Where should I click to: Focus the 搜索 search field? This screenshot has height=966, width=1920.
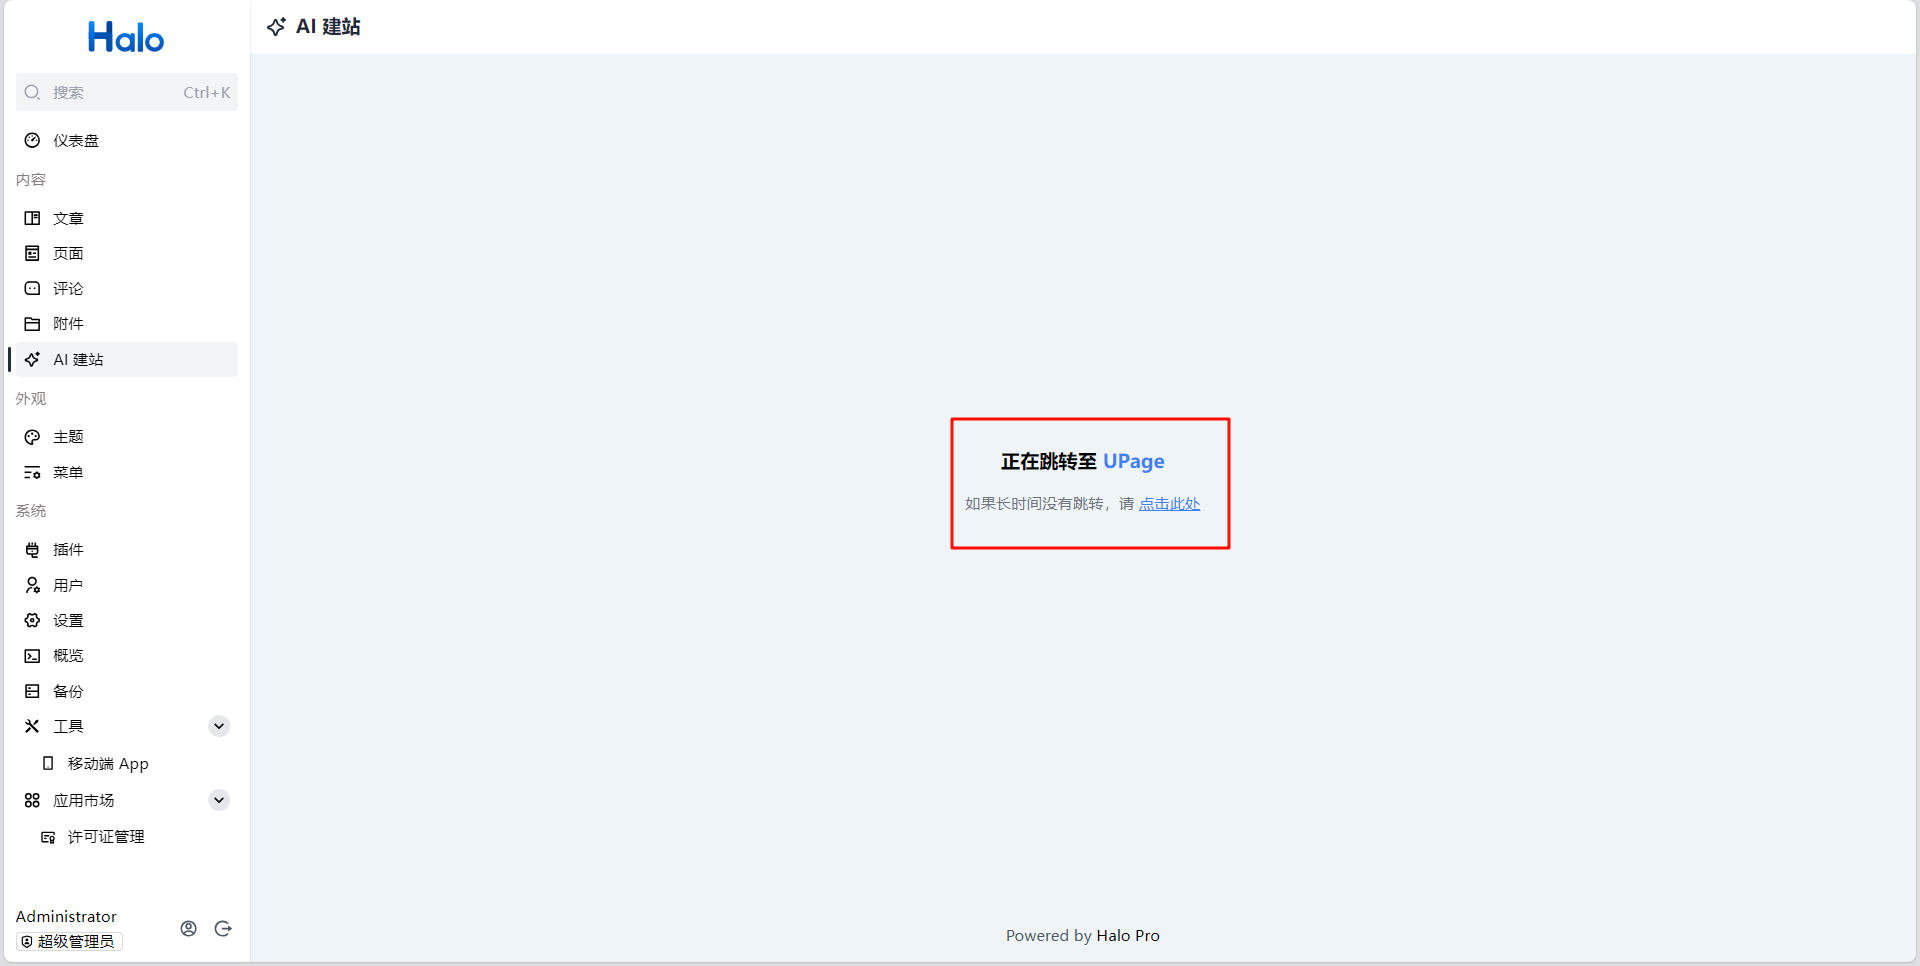coord(127,92)
